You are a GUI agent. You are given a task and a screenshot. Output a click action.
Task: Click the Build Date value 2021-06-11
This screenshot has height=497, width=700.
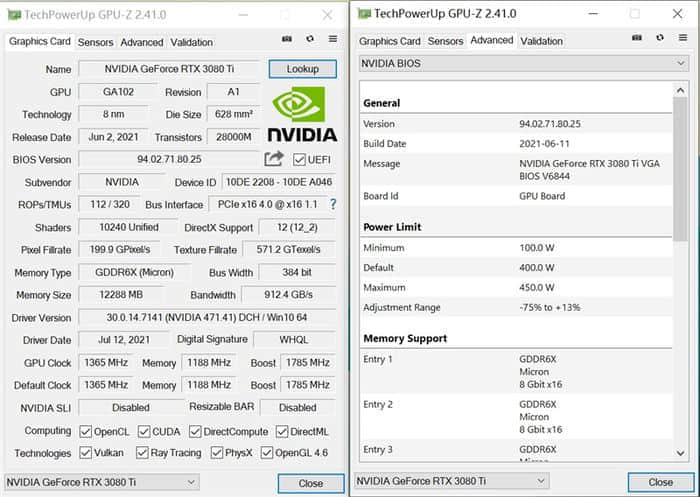coord(544,144)
